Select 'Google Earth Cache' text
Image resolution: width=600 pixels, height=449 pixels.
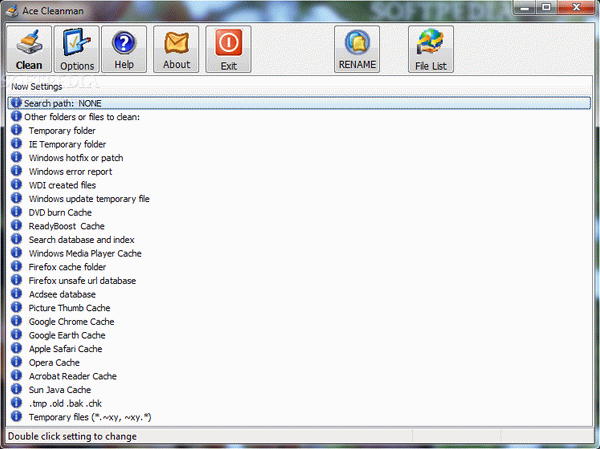click(x=67, y=335)
